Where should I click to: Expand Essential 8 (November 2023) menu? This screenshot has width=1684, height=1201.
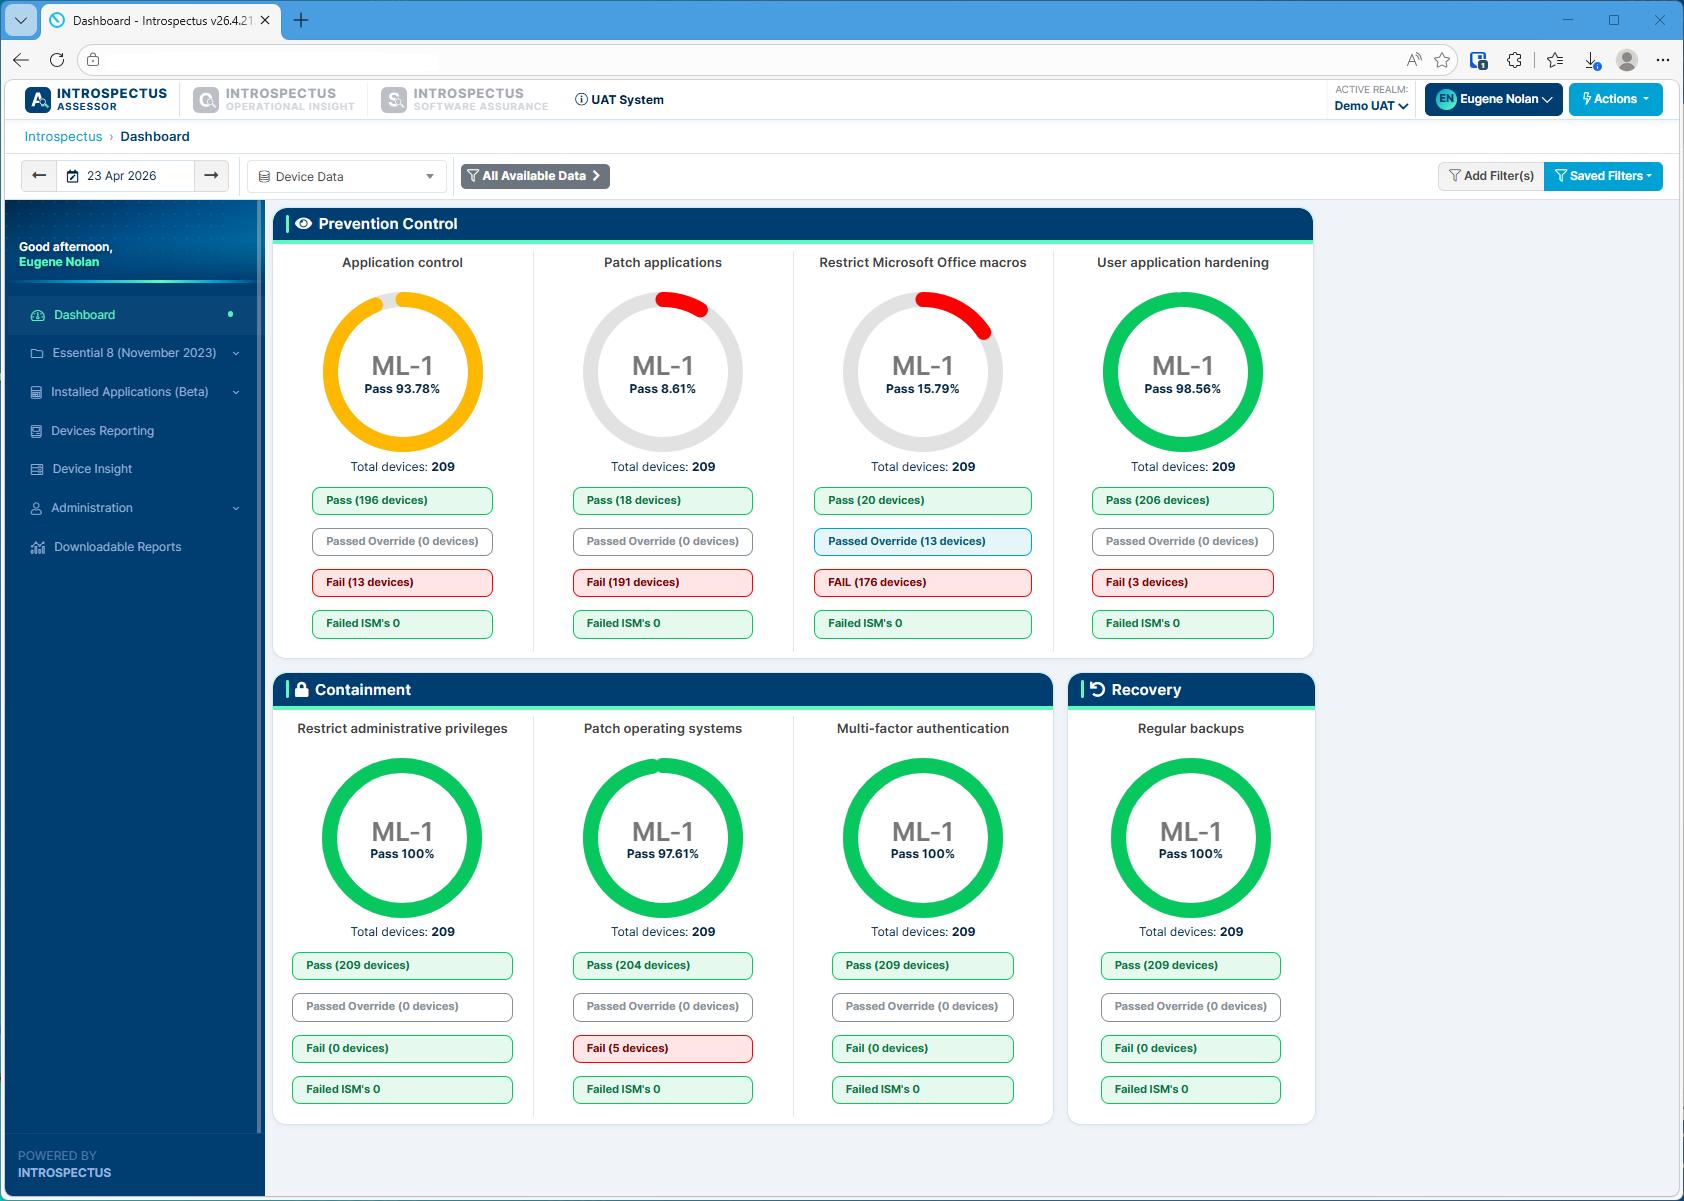click(x=134, y=353)
